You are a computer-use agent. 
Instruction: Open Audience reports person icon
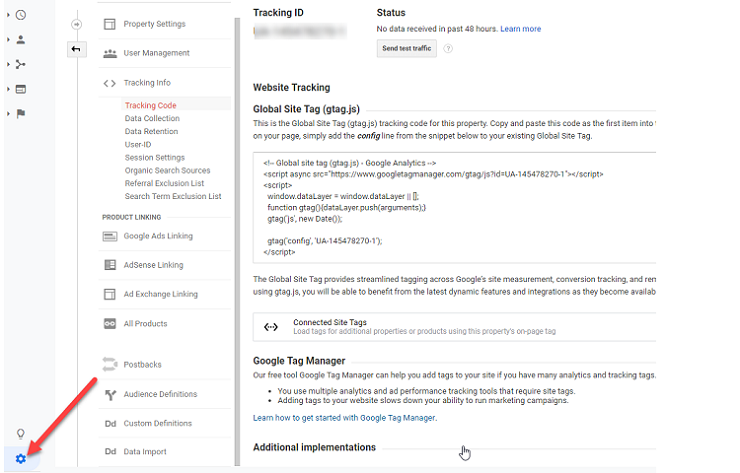tap(21, 40)
